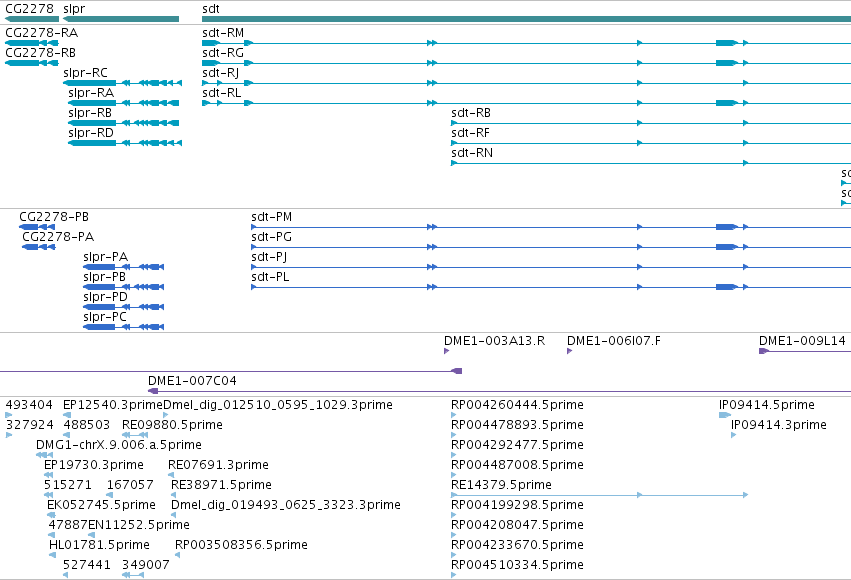Select the sdt-RG transcript label

pyautogui.click(x=223, y=53)
